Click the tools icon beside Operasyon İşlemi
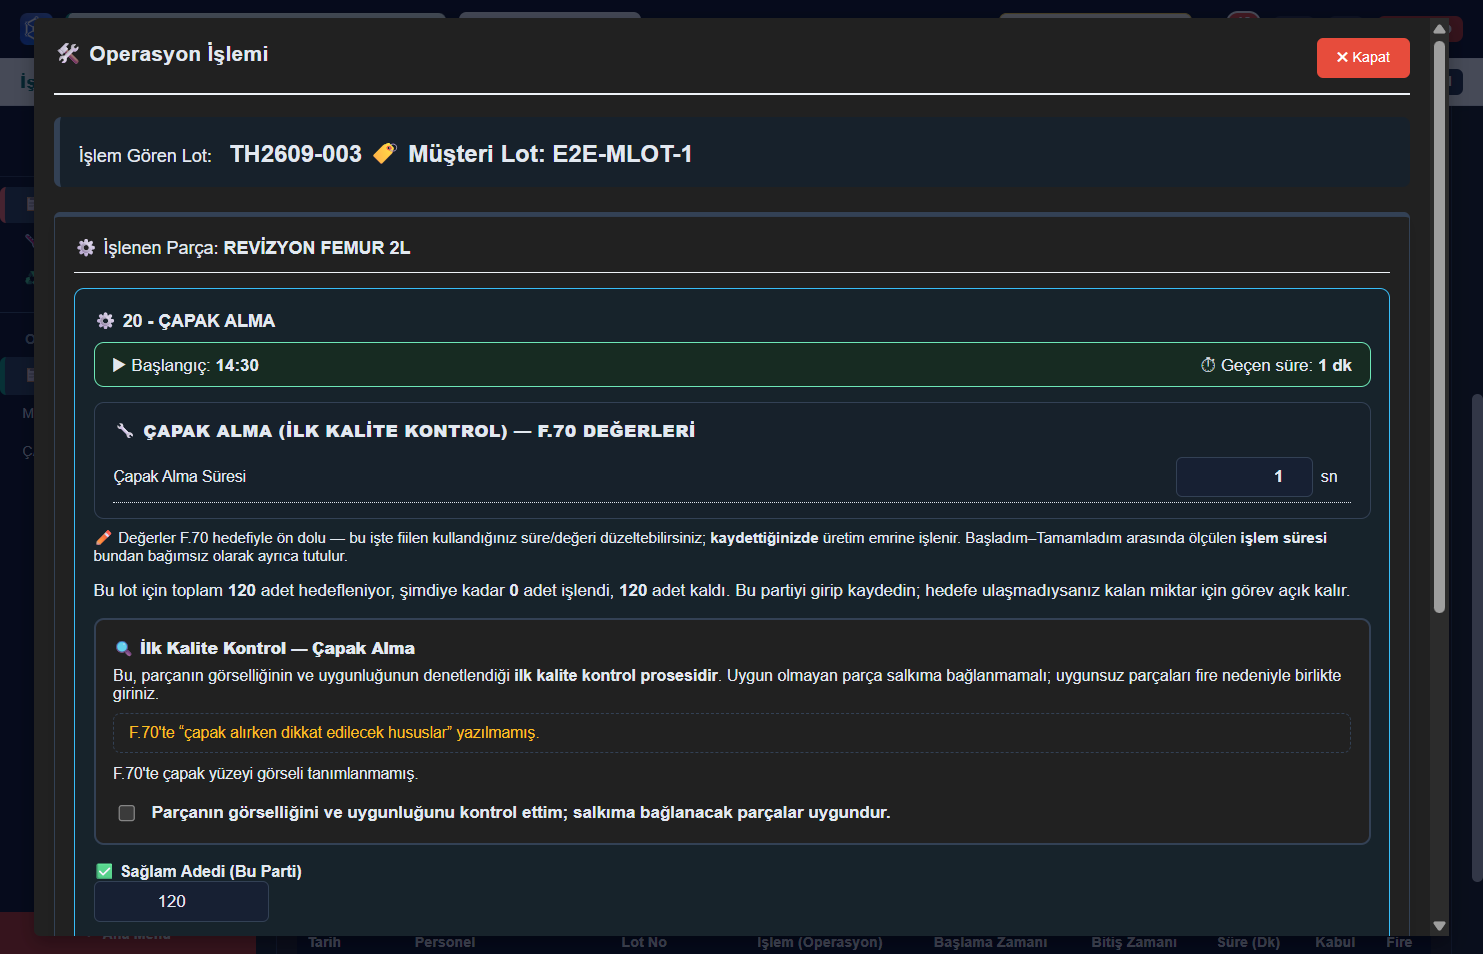The image size is (1483, 954). pyautogui.click(x=68, y=54)
